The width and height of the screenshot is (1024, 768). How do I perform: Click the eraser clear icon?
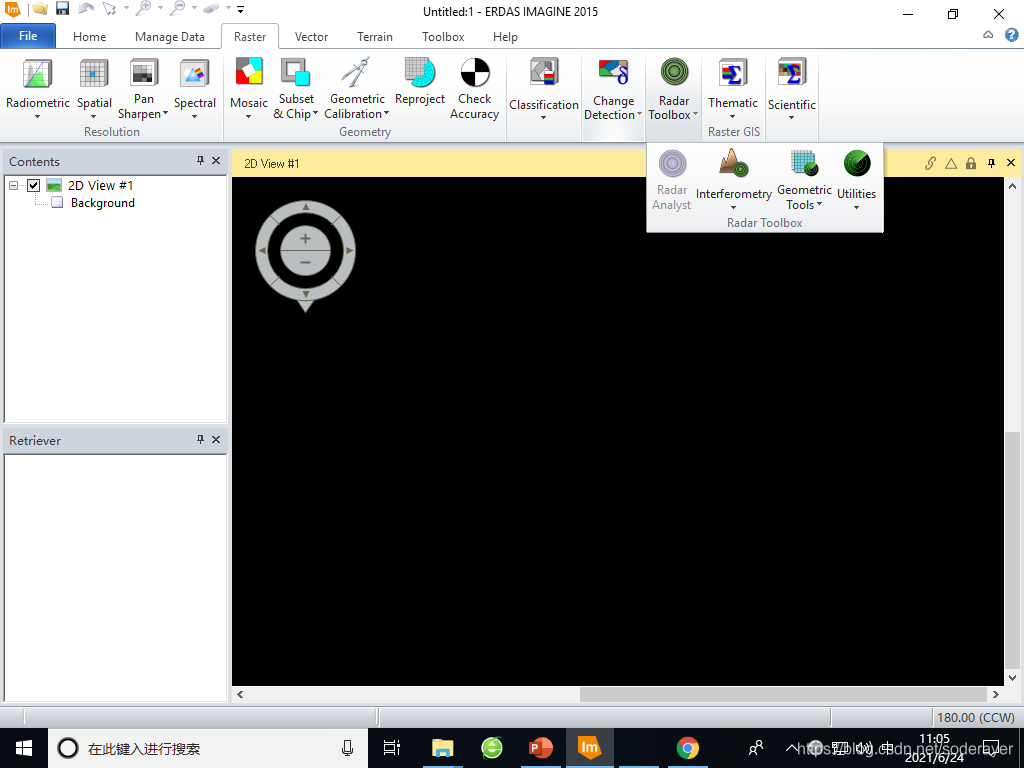[x=211, y=9]
